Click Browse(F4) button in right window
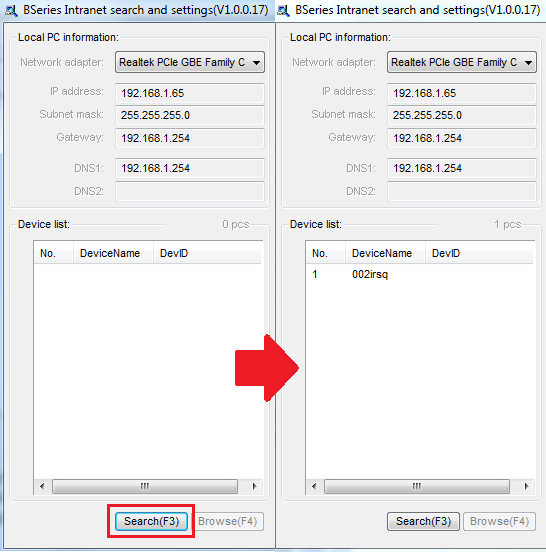 (x=500, y=521)
